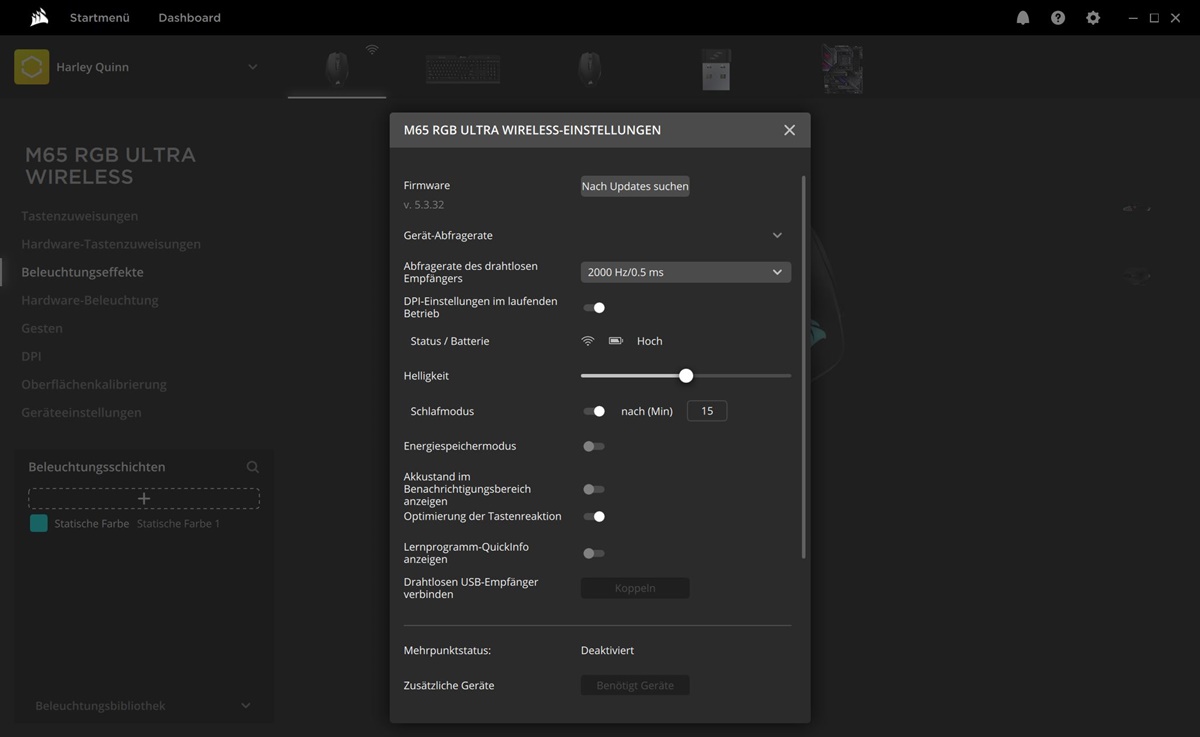
Task: Enable the Energiespeichermodus switch
Action: [x=594, y=446]
